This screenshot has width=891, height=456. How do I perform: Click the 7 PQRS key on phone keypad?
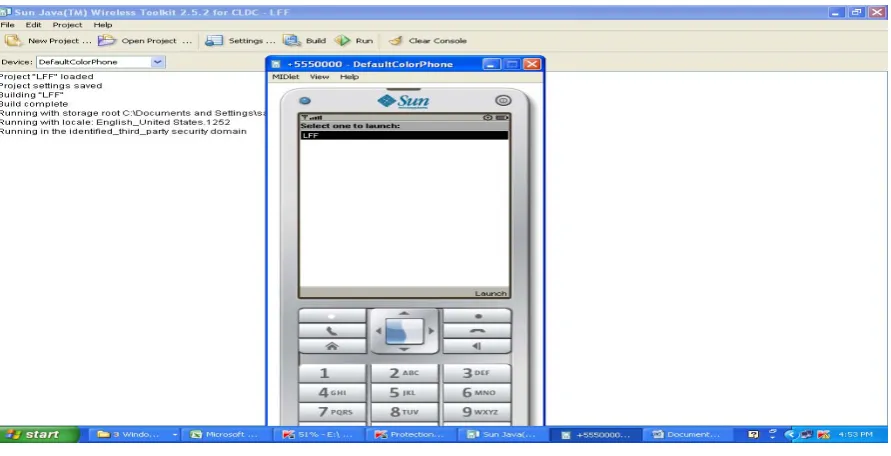(x=332, y=412)
